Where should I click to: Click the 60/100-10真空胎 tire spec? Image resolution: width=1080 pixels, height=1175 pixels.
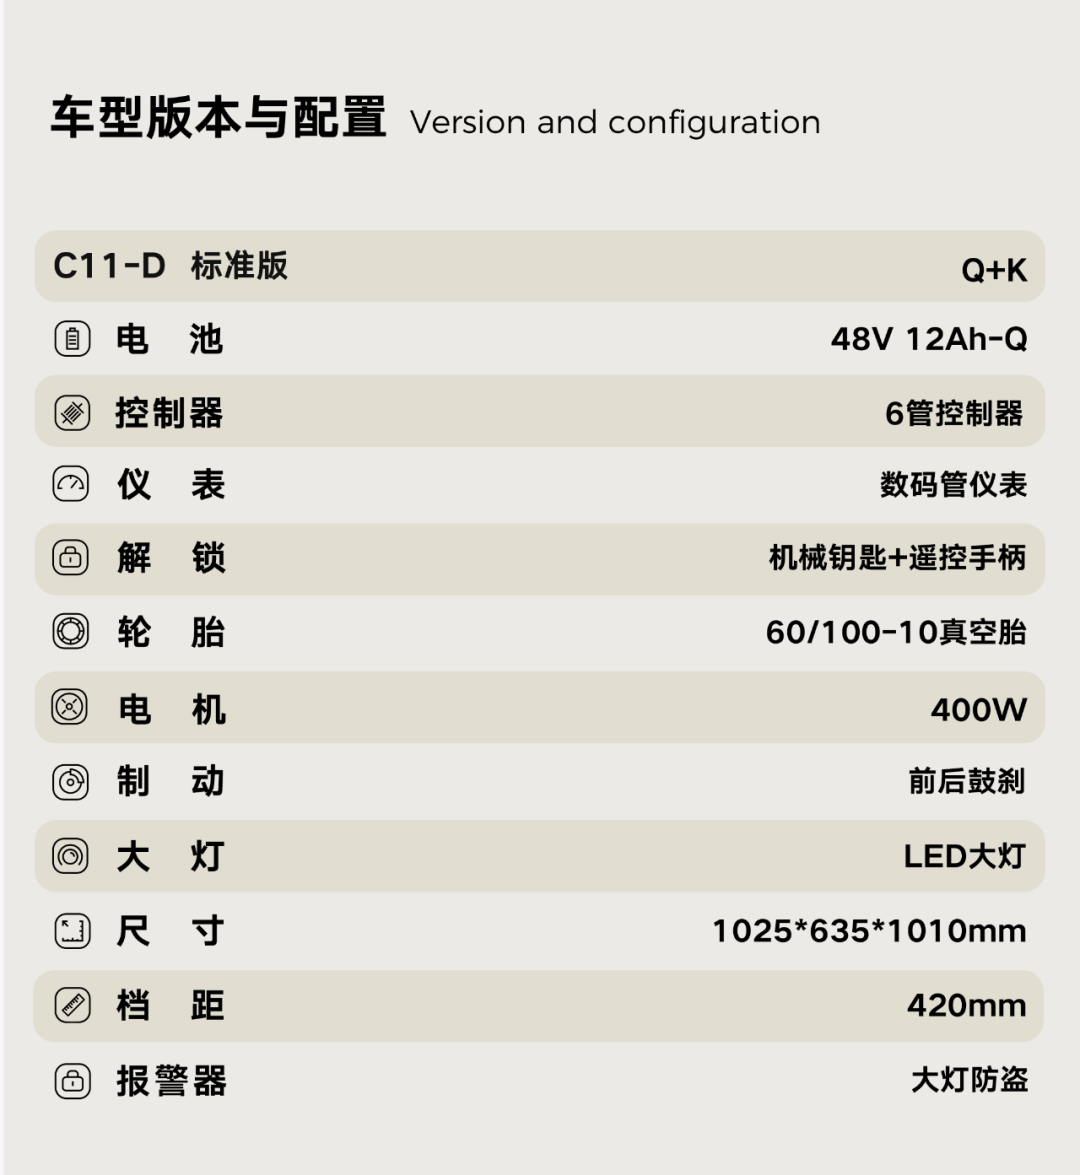895,632
